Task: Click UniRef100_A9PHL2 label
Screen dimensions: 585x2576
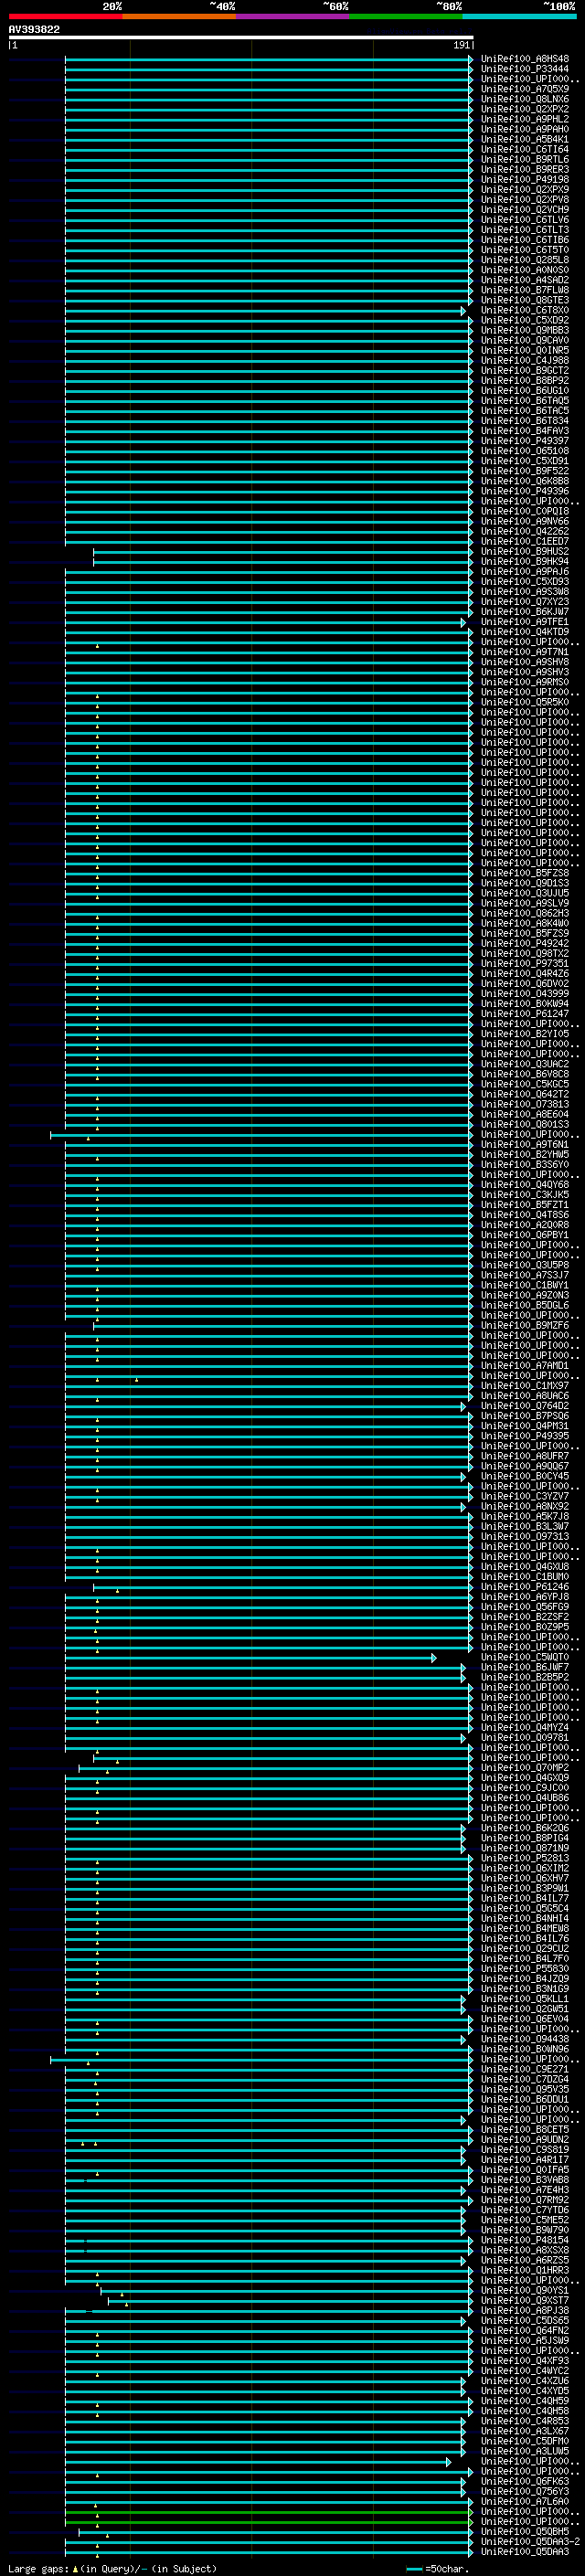Action: [x=525, y=119]
